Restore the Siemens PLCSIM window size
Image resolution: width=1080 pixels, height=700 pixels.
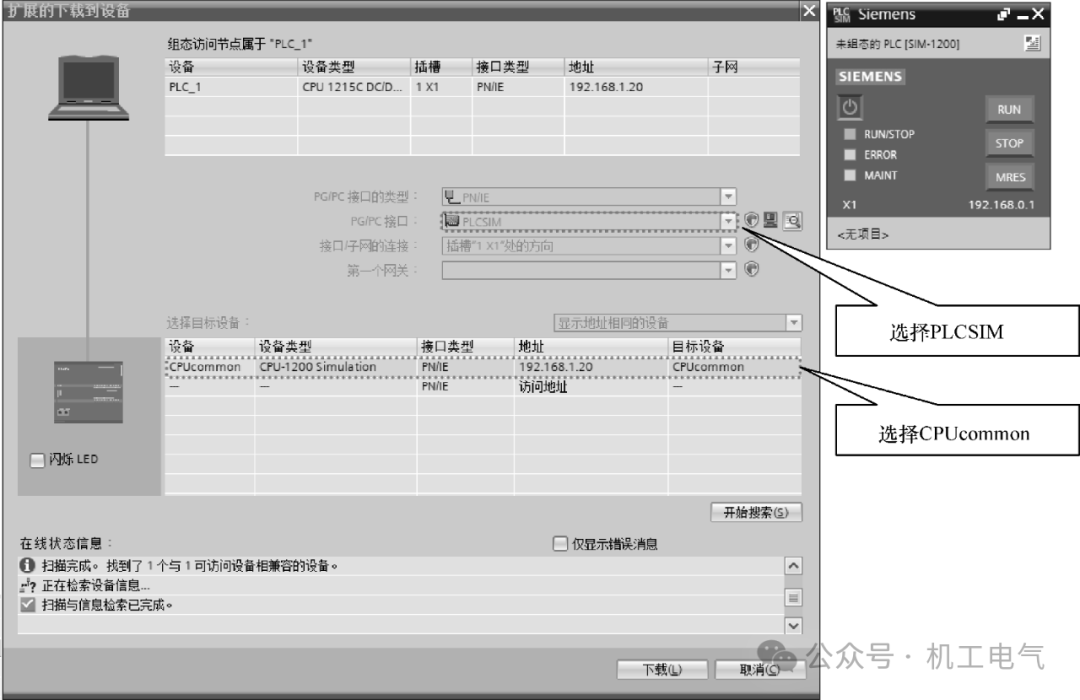[1004, 14]
